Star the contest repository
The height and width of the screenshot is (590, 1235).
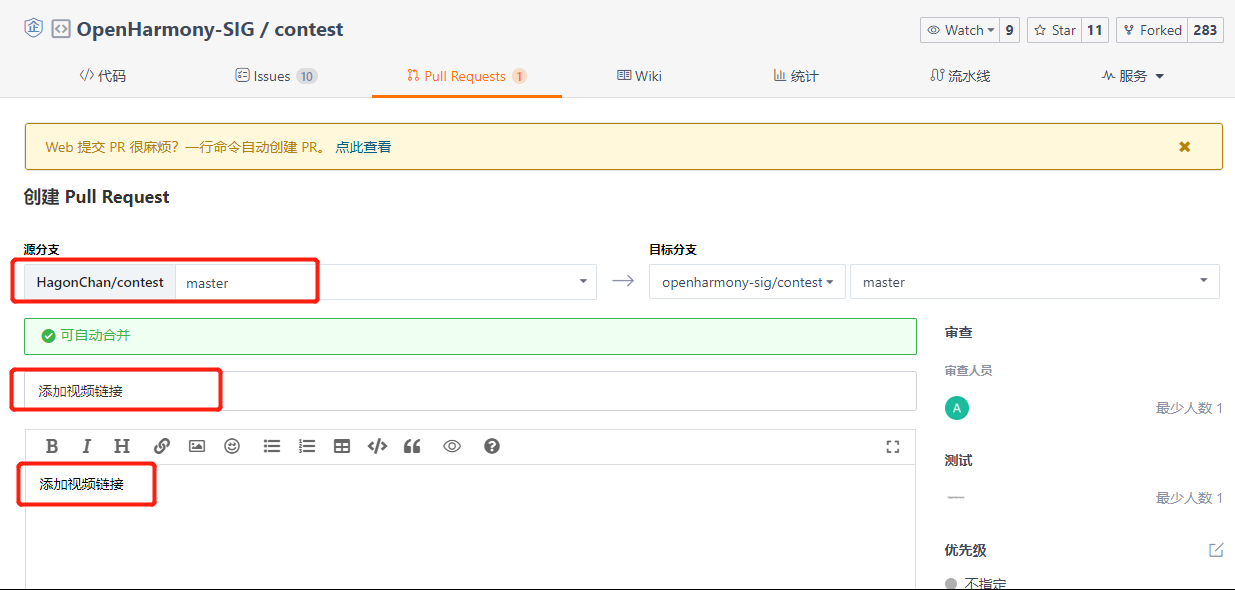pos(1055,30)
